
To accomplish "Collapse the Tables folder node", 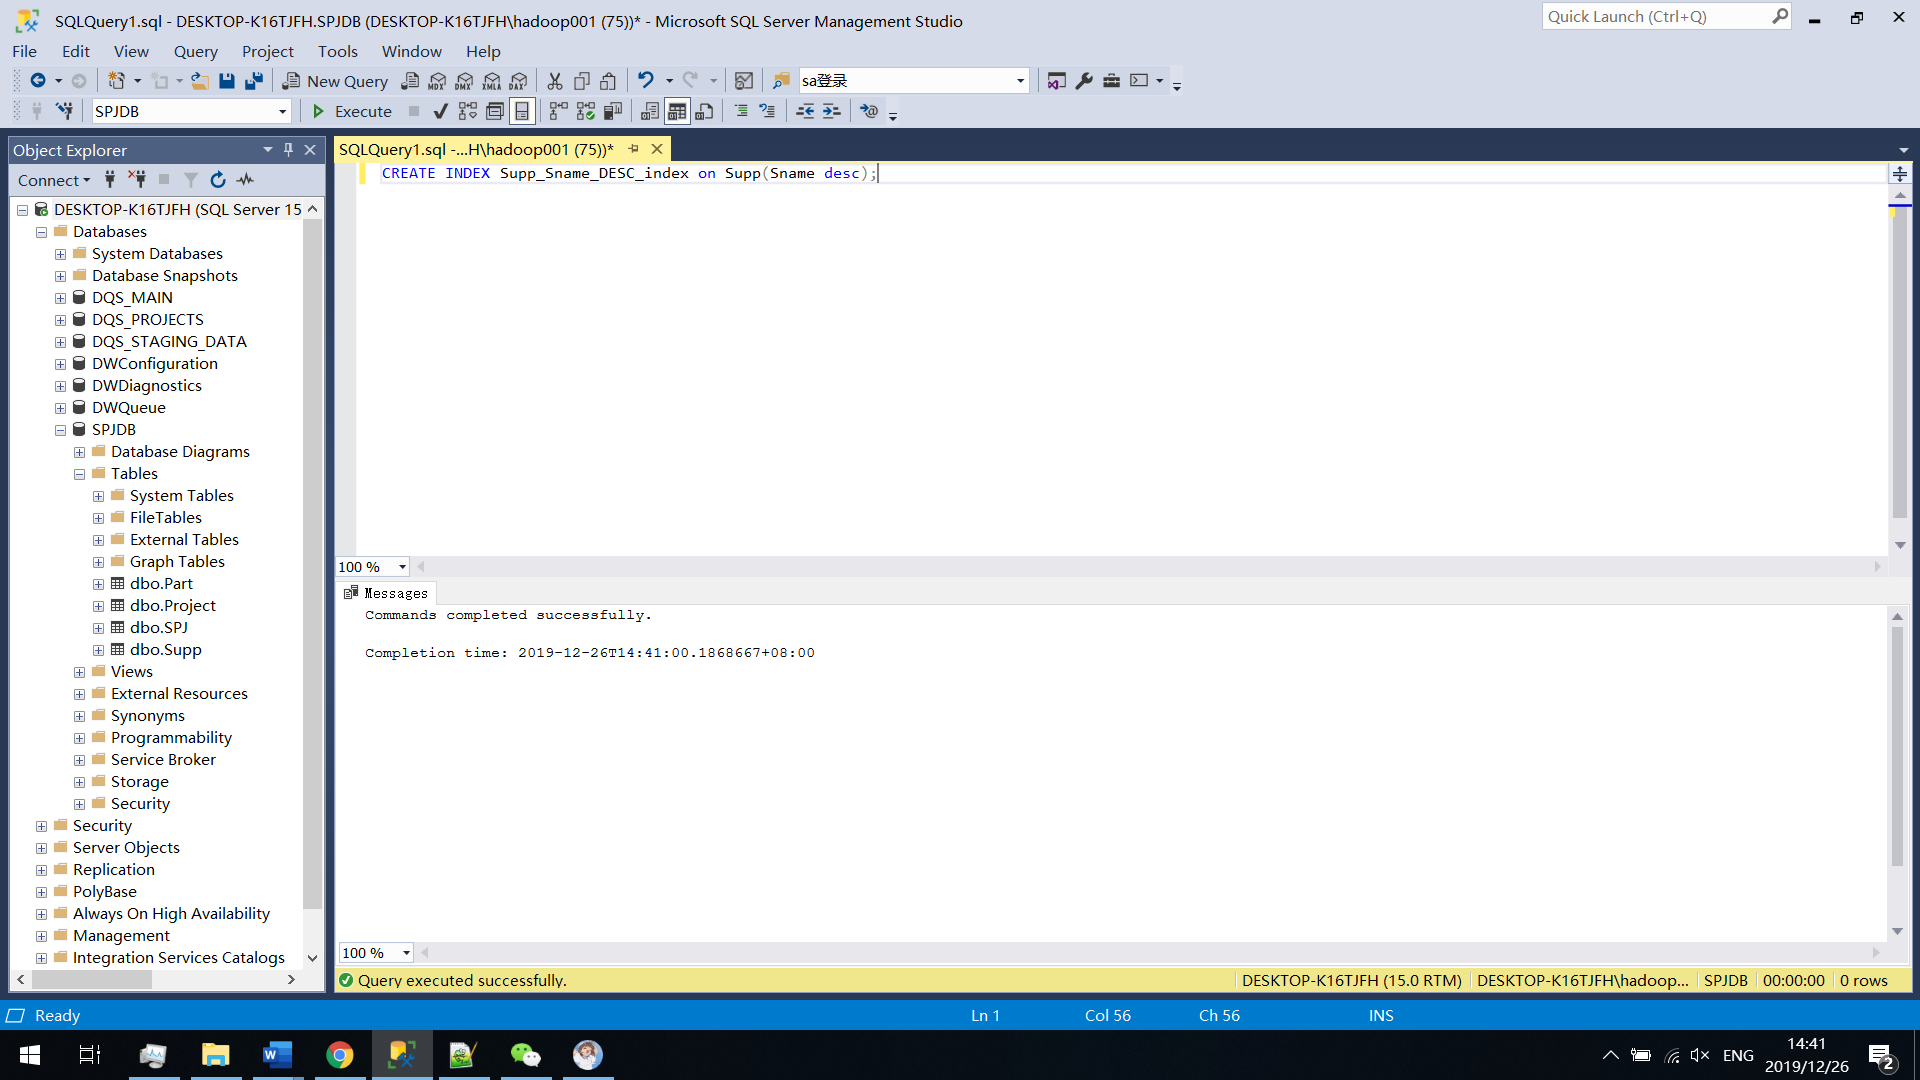I will (x=79, y=474).
